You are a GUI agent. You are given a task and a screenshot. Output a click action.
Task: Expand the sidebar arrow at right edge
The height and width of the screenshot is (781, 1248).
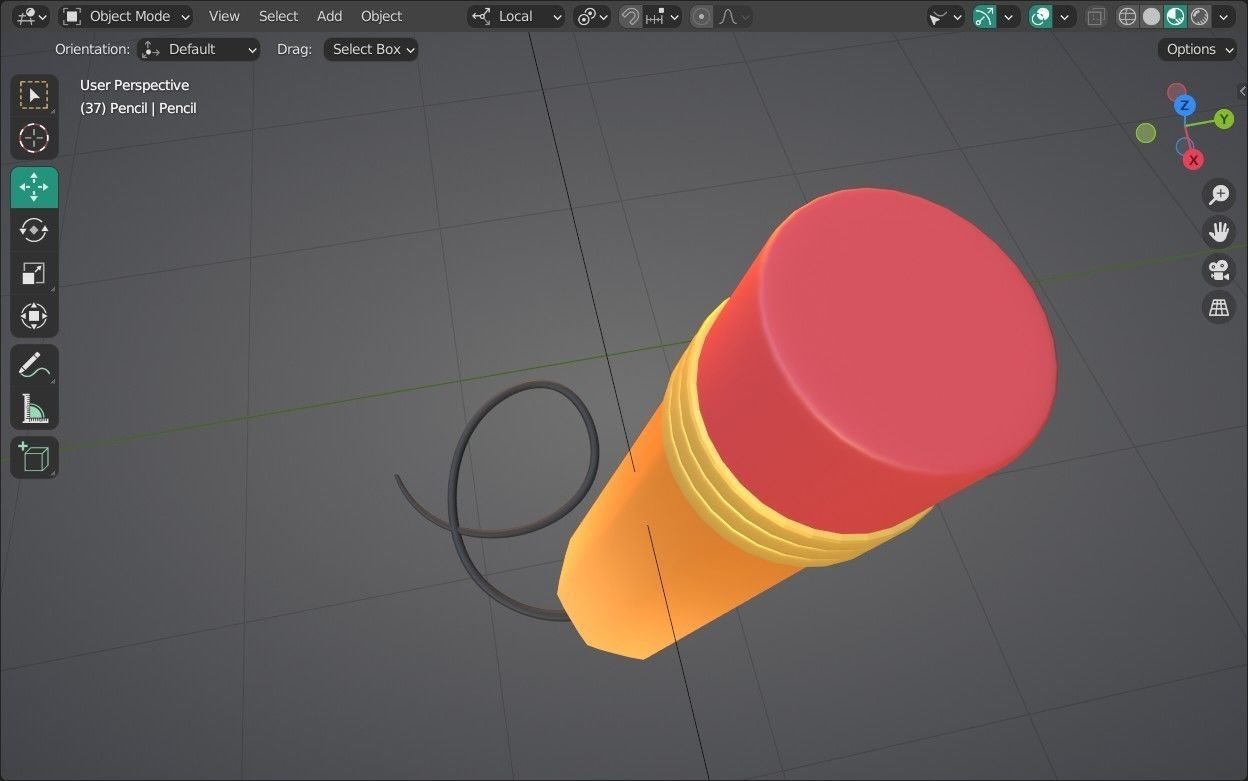[1242, 91]
